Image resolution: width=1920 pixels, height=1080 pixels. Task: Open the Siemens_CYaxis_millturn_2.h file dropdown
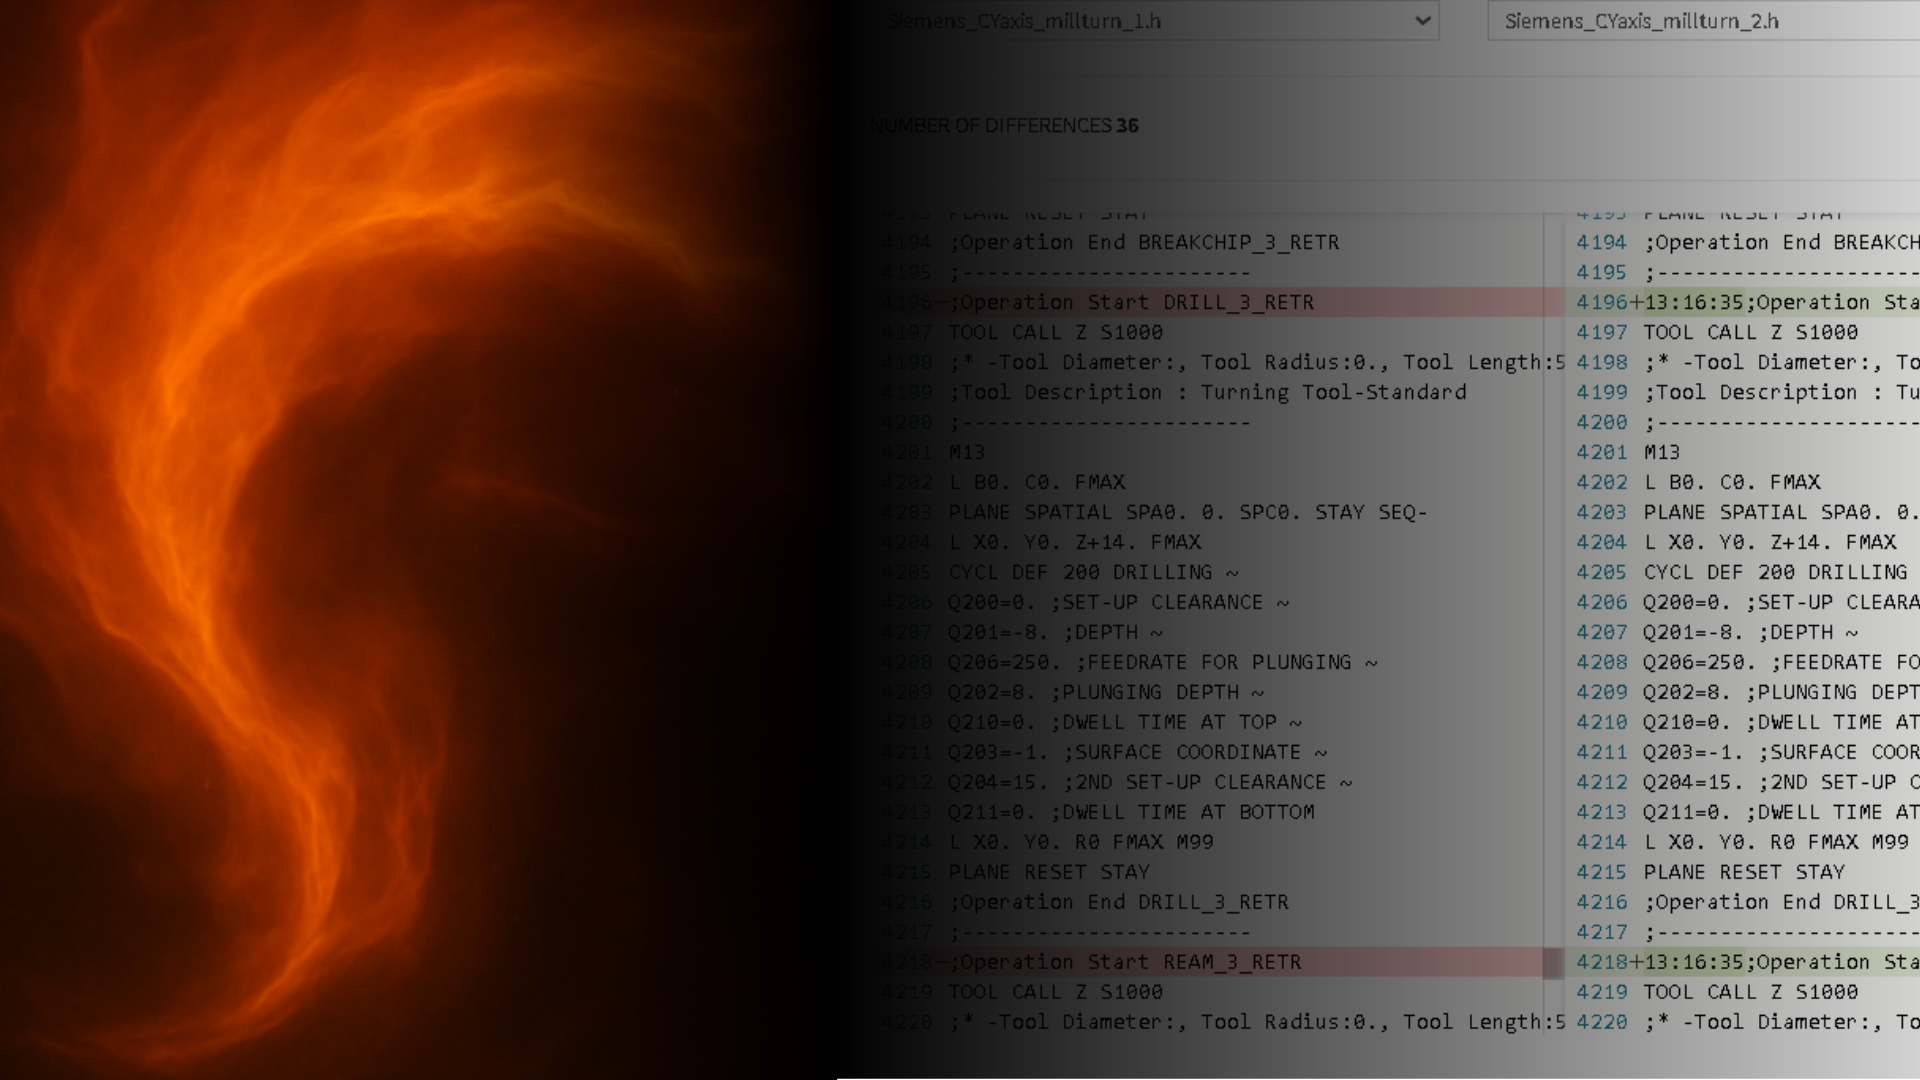[x=1700, y=21]
